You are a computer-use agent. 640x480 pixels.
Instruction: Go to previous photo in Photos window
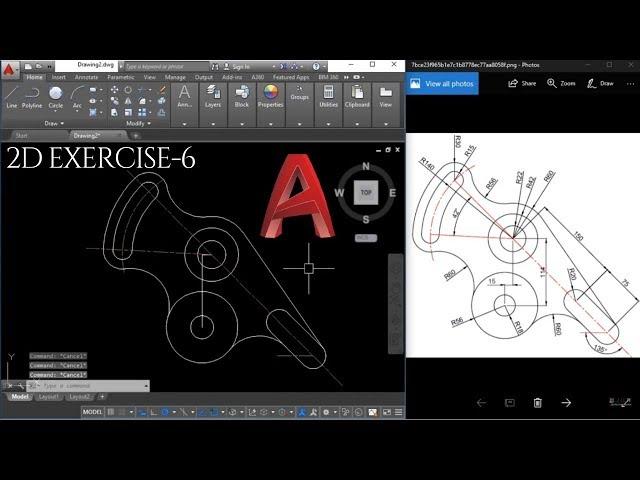(x=481, y=403)
